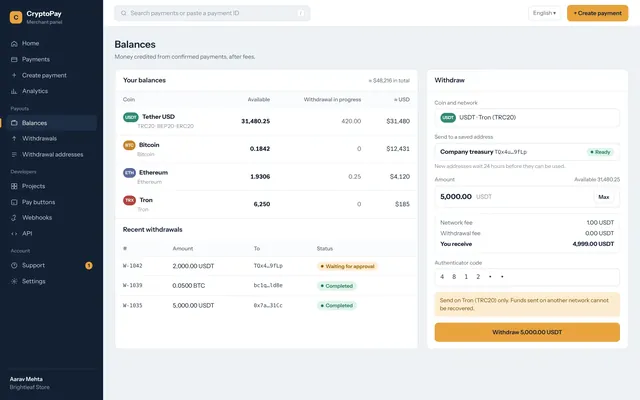The height and width of the screenshot is (400, 640).
Task: Click the Ethereum available balance 1.9306
Action: (x=260, y=176)
